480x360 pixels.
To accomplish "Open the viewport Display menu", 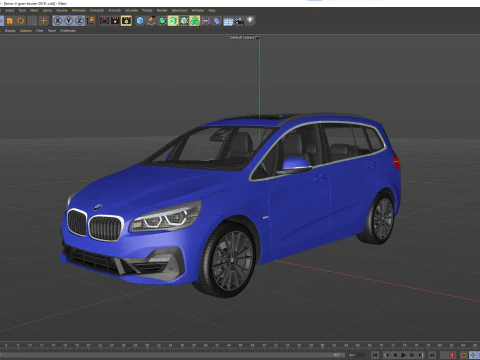I will [10, 31].
